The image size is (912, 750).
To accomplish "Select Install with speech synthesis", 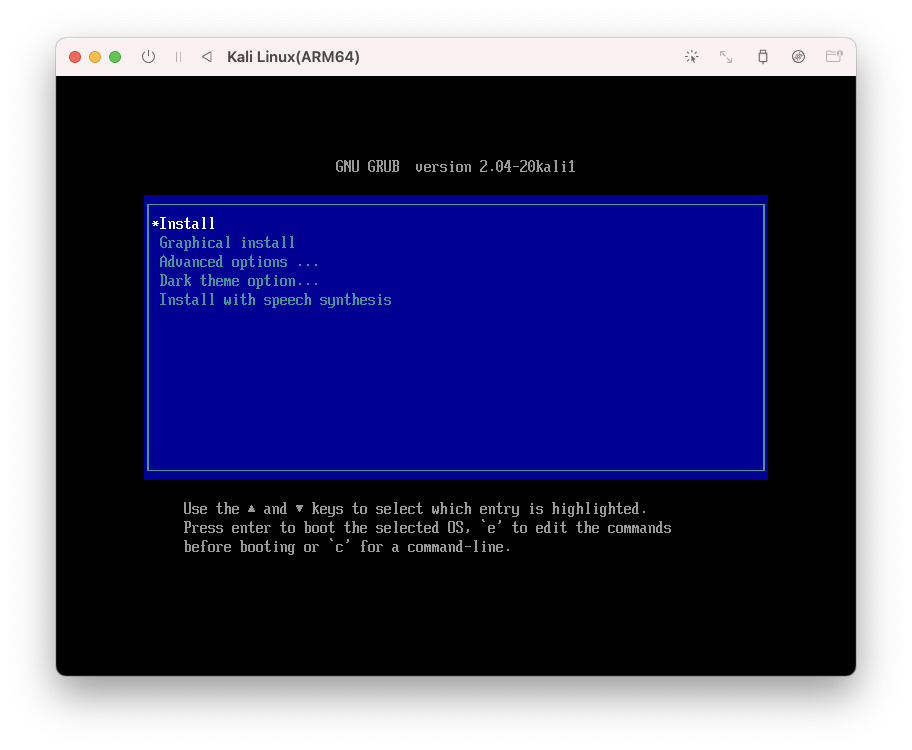I will [x=455, y=300].
